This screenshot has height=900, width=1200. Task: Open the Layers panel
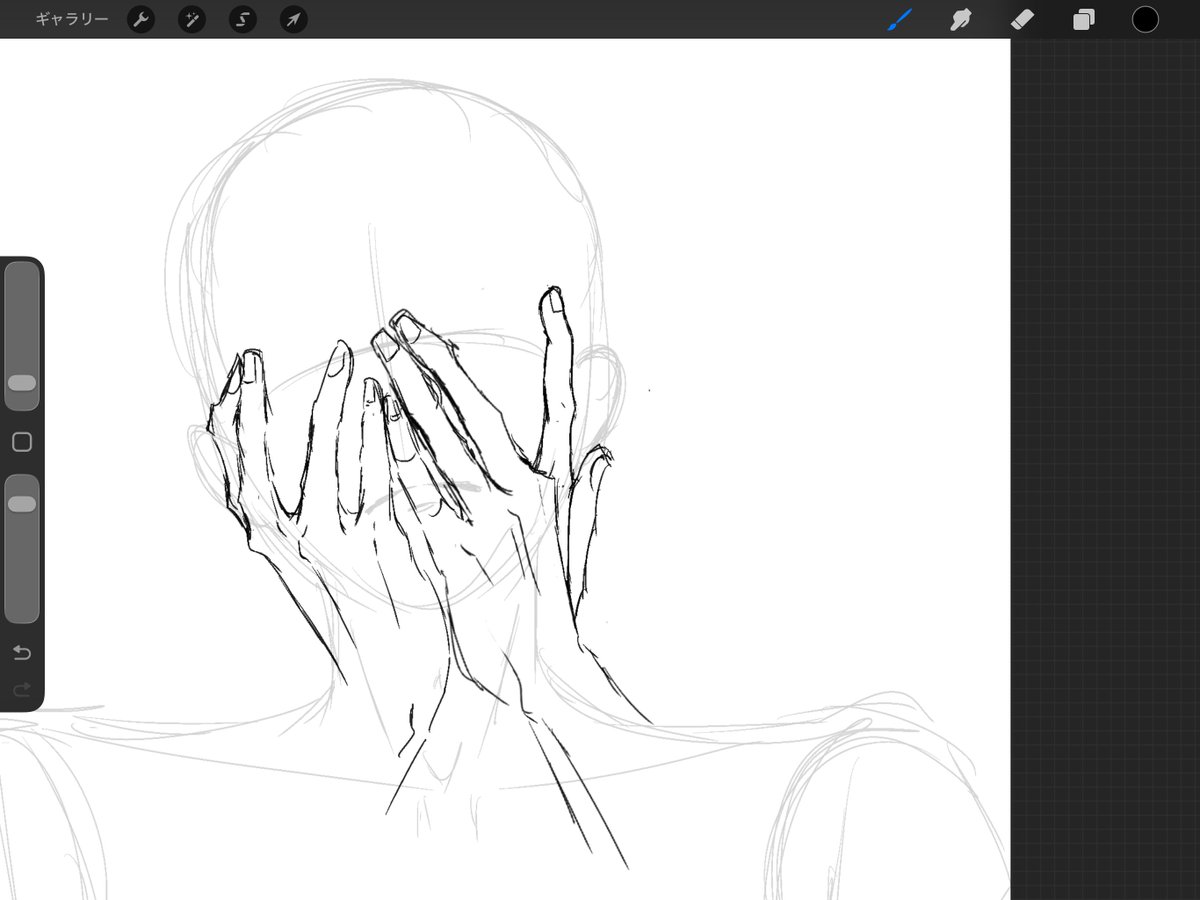point(1084,19)
